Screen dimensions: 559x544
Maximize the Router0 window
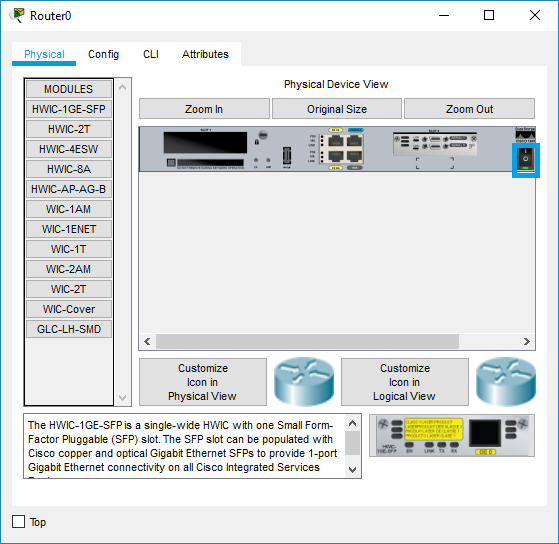click(x=489, y=15)
